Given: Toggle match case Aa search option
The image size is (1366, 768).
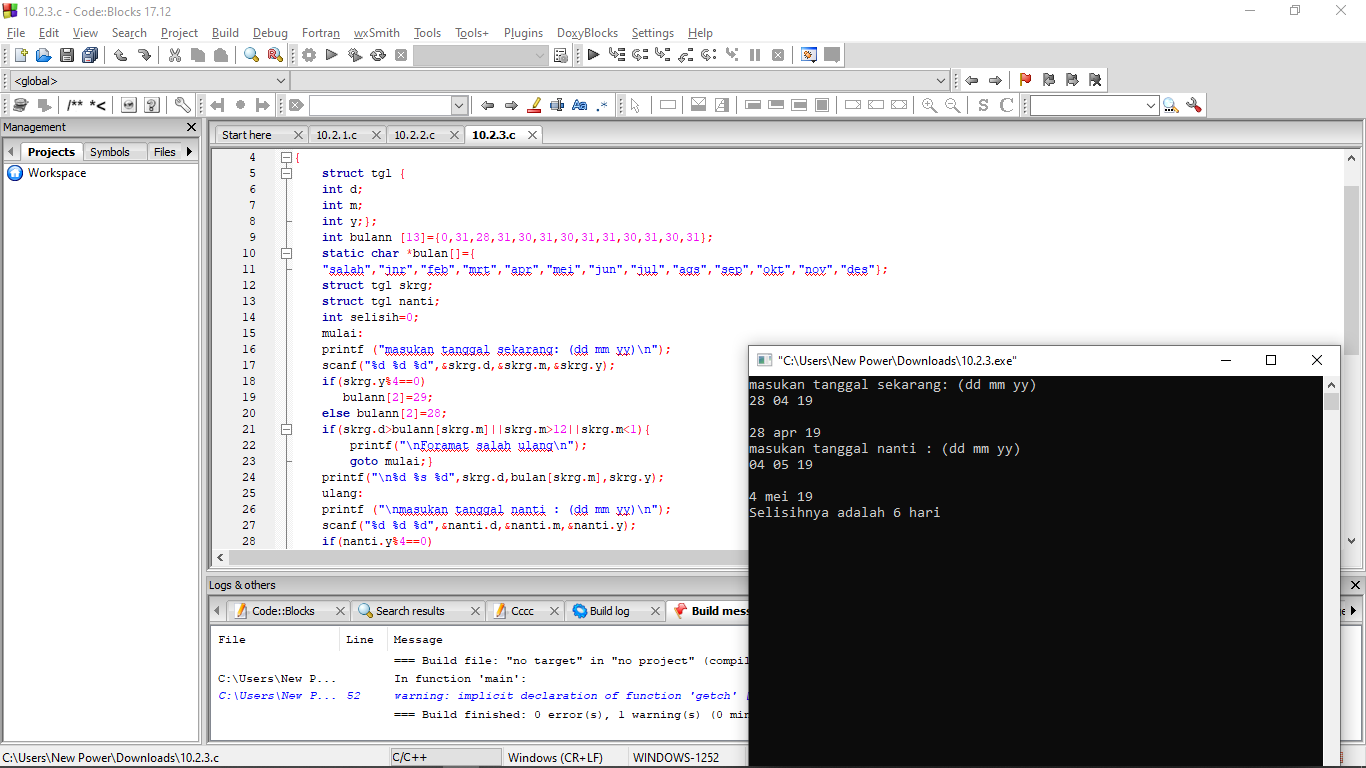Looking at the screenshot, I should (x=580, y=105).
